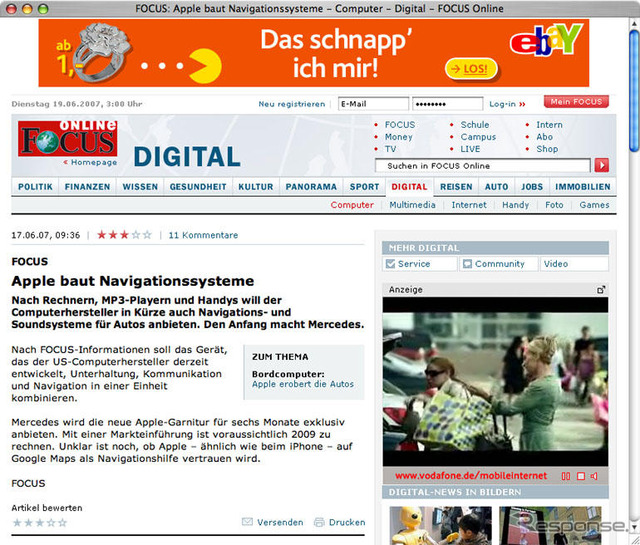Open the Money link
Screen dimensions: 640x545
[399, 137]
